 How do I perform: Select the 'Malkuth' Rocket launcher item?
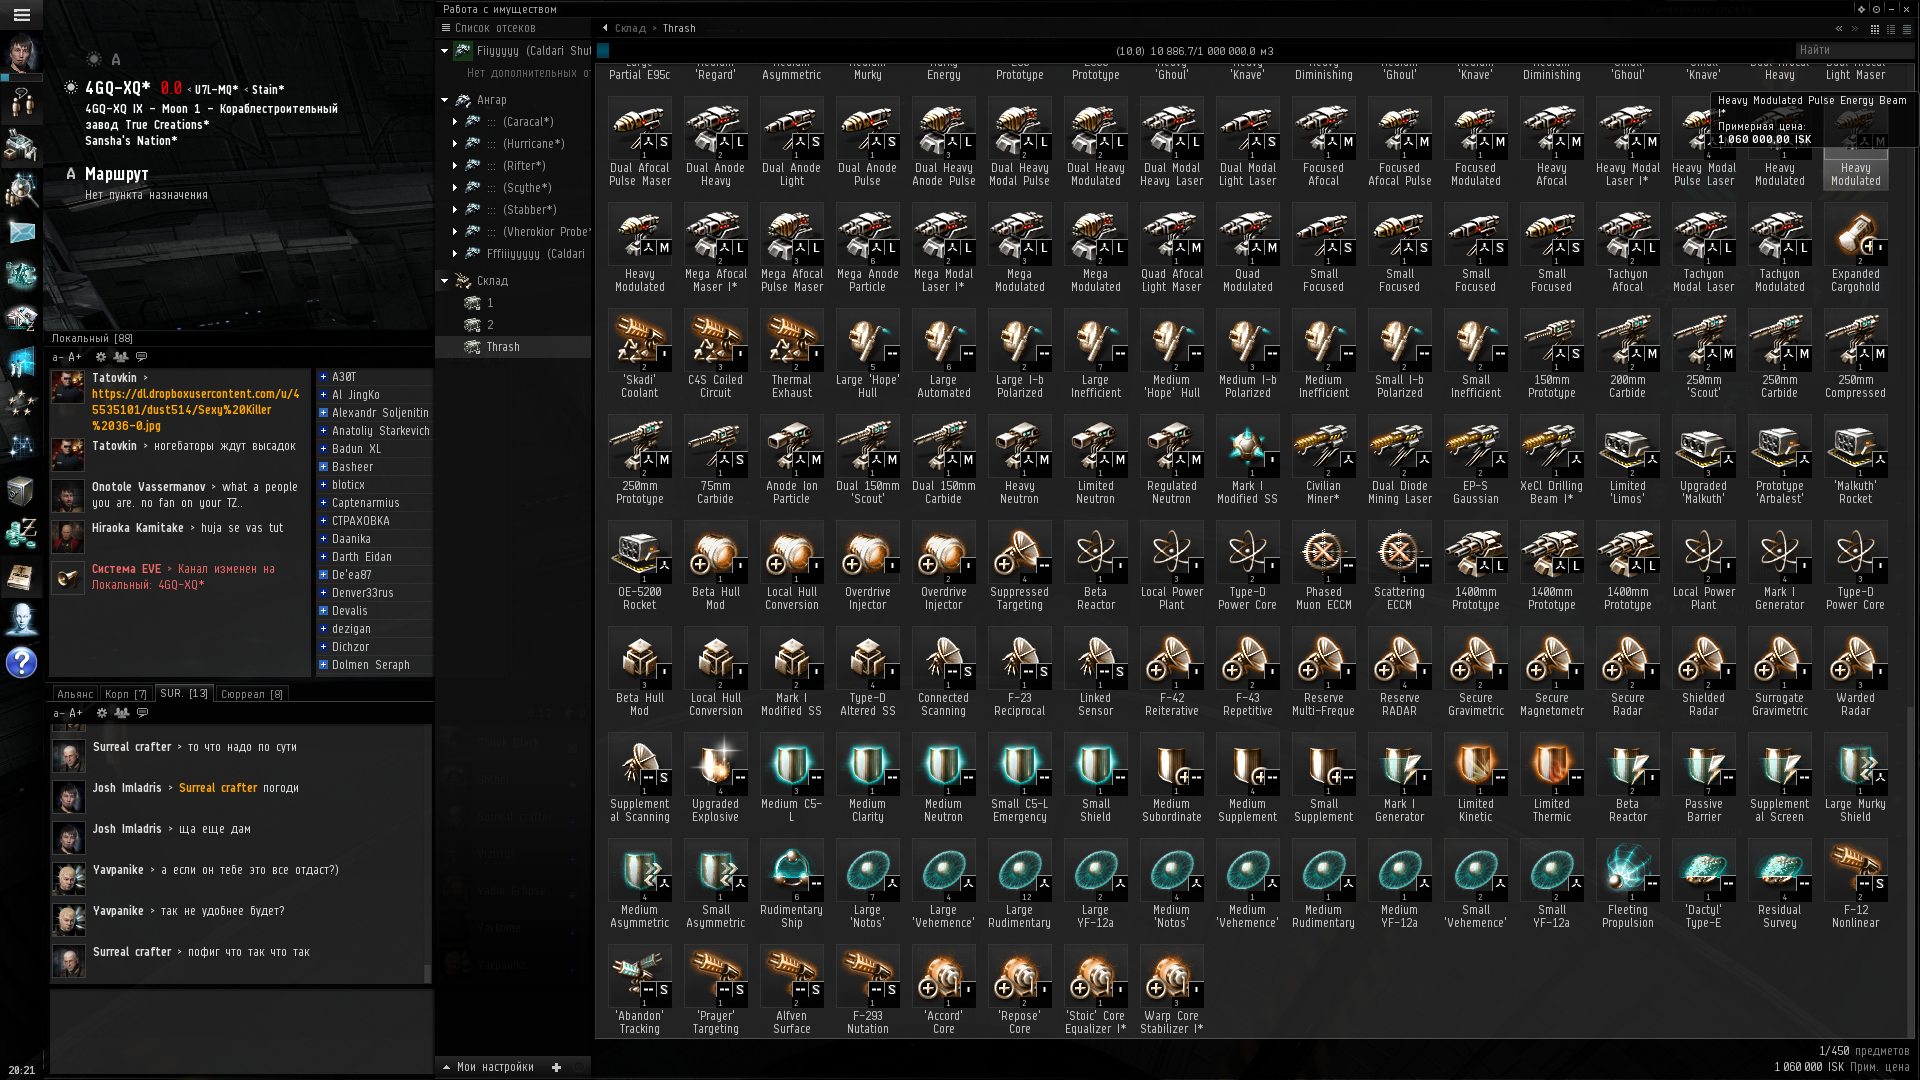[1856, 460]
